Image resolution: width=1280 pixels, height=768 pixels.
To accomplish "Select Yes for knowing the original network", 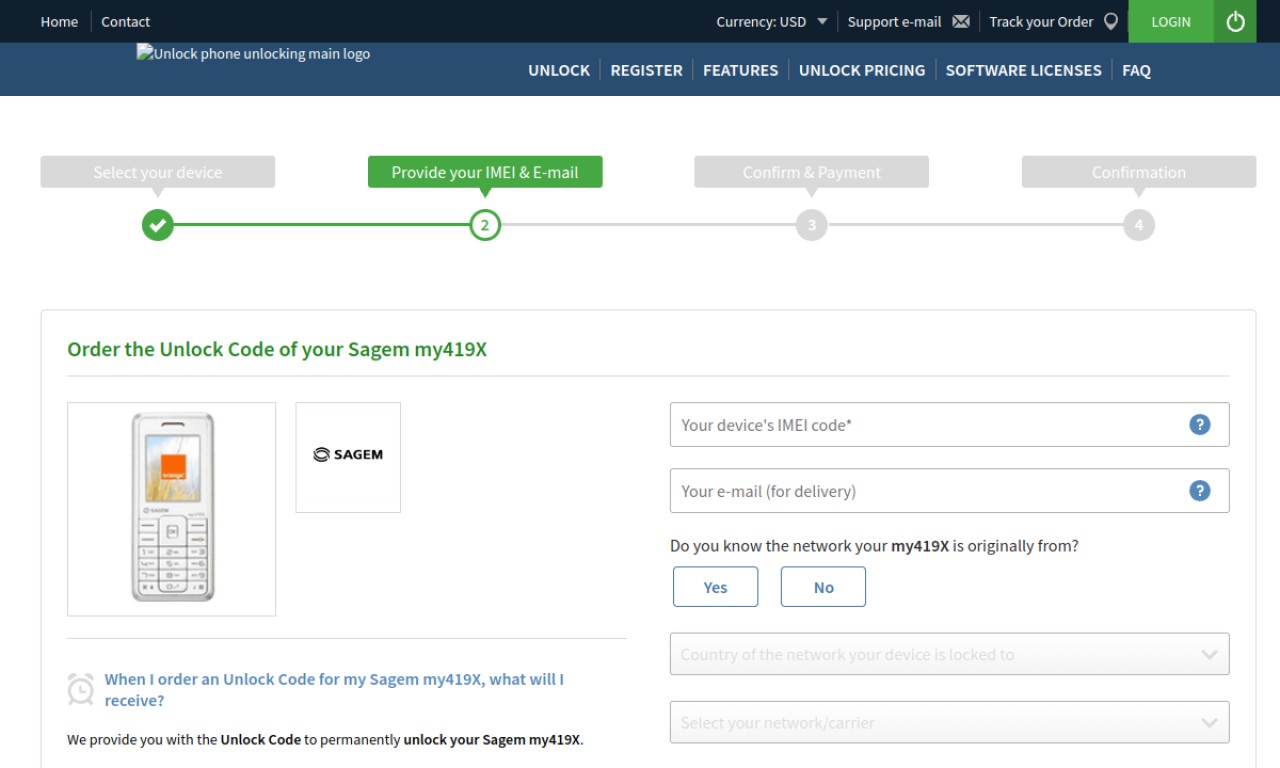I will point(715,587).
